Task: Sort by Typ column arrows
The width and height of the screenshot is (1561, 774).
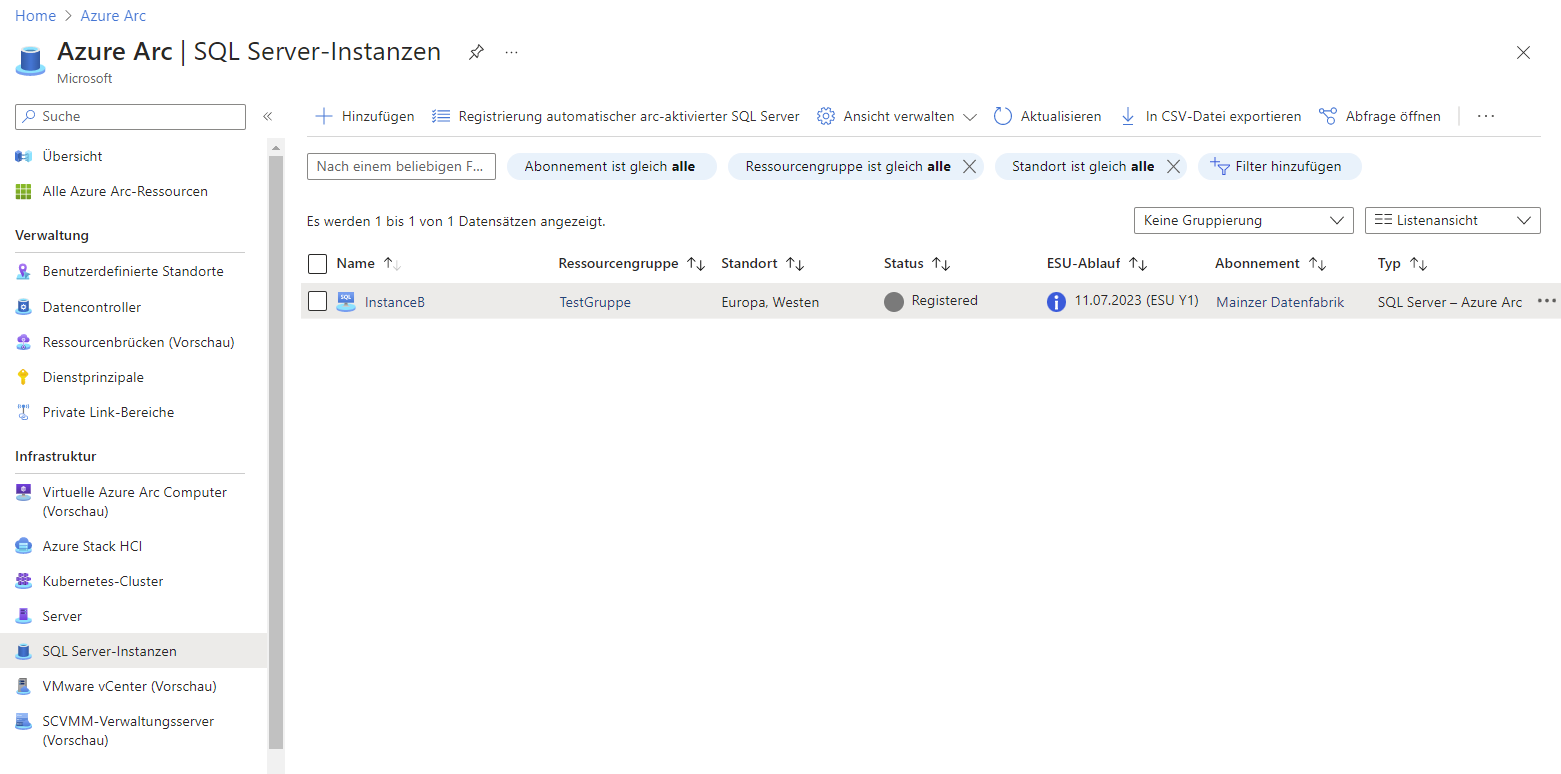Action: pyautogui.click(x=1418, y=264)
